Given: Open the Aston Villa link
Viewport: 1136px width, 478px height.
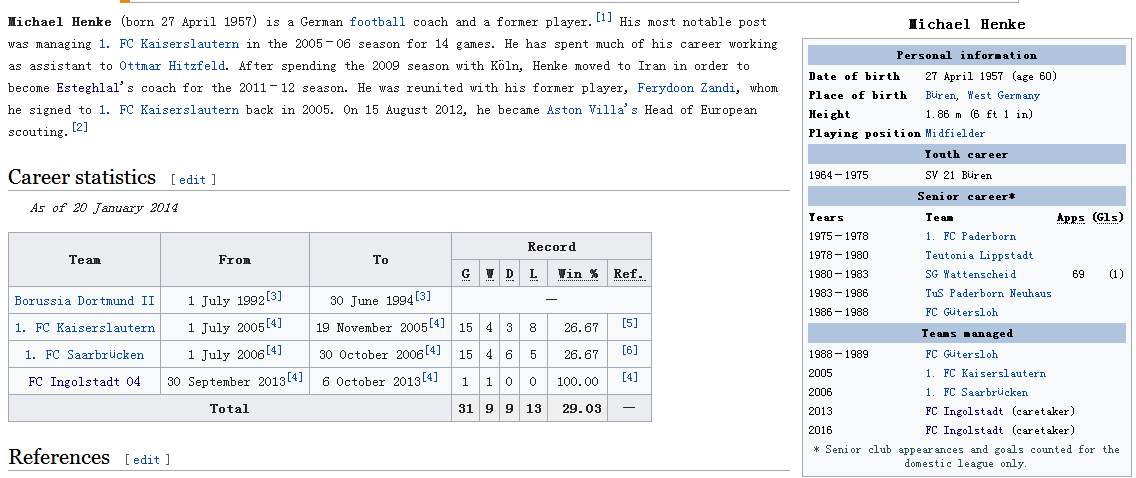Looking at the screenshot, I should [591, 110].
